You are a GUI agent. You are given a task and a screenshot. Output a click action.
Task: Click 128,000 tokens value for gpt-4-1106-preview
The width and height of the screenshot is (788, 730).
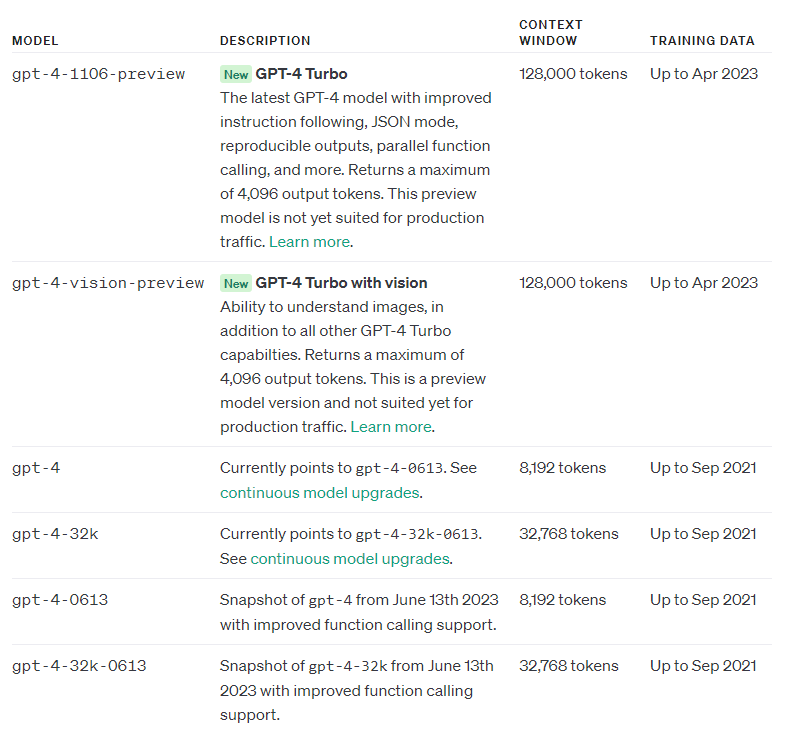[573, 74]
